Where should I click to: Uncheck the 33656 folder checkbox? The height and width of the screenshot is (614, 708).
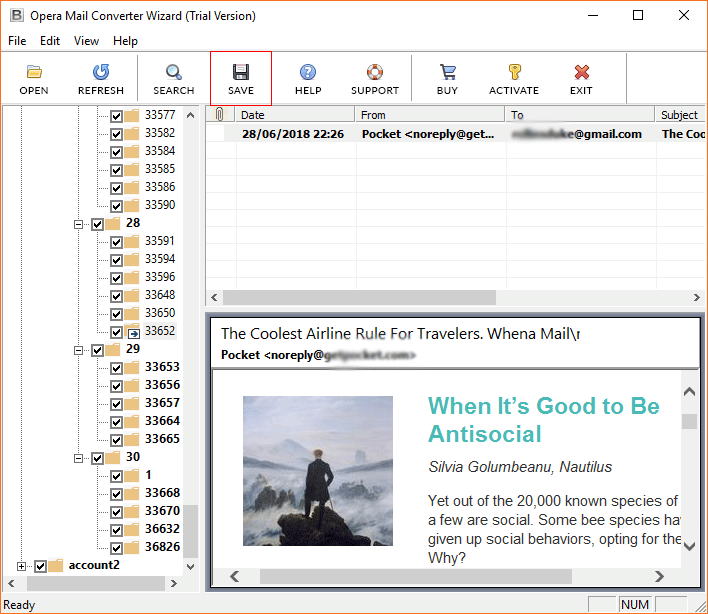(116, 386)
